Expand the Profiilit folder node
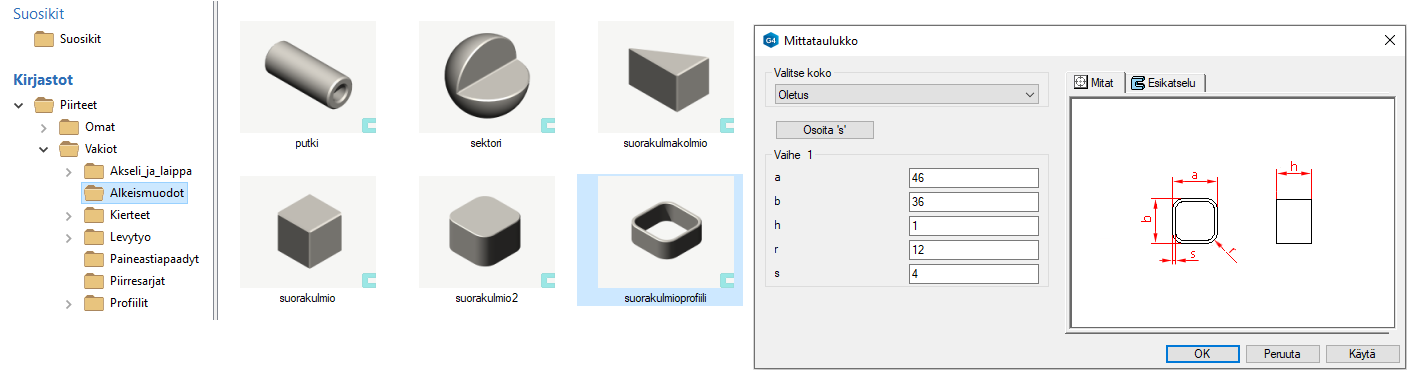Image resolution: width=1408 pixels, height=374 pixels. 68,303
